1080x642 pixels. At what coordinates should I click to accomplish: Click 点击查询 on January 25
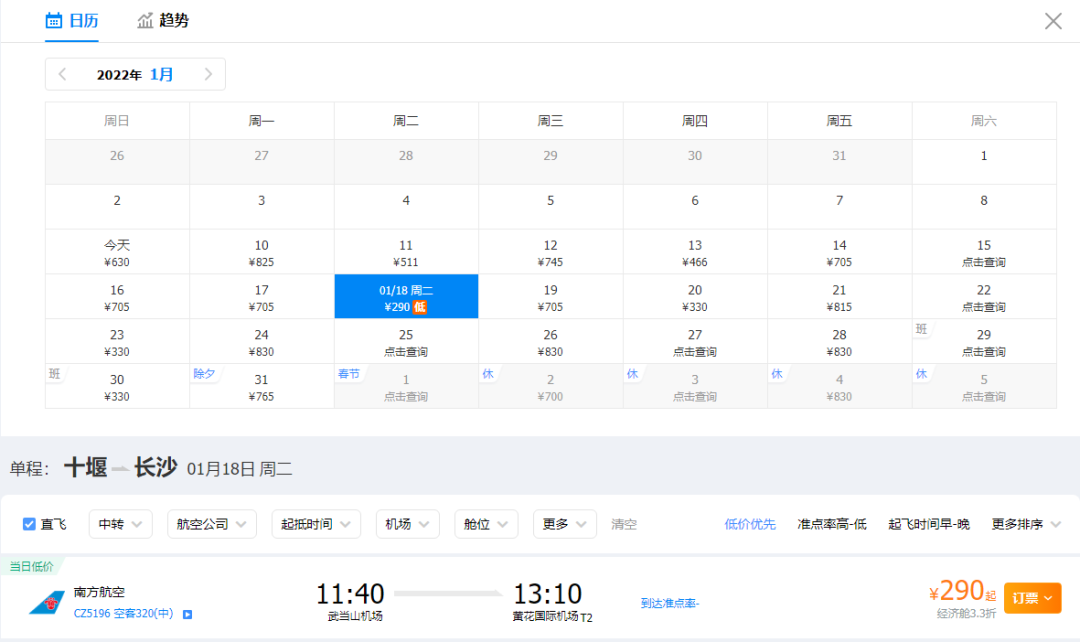tap(406, 352)
